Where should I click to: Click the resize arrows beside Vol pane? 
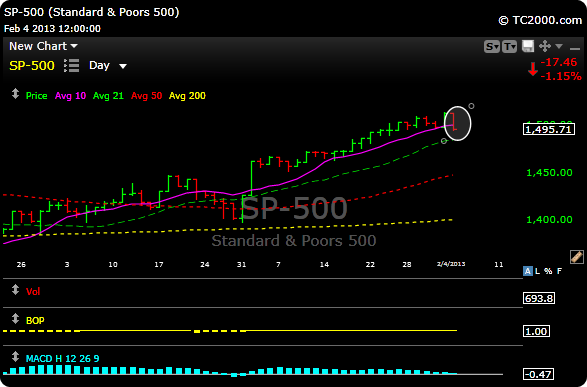coord(15,290)
